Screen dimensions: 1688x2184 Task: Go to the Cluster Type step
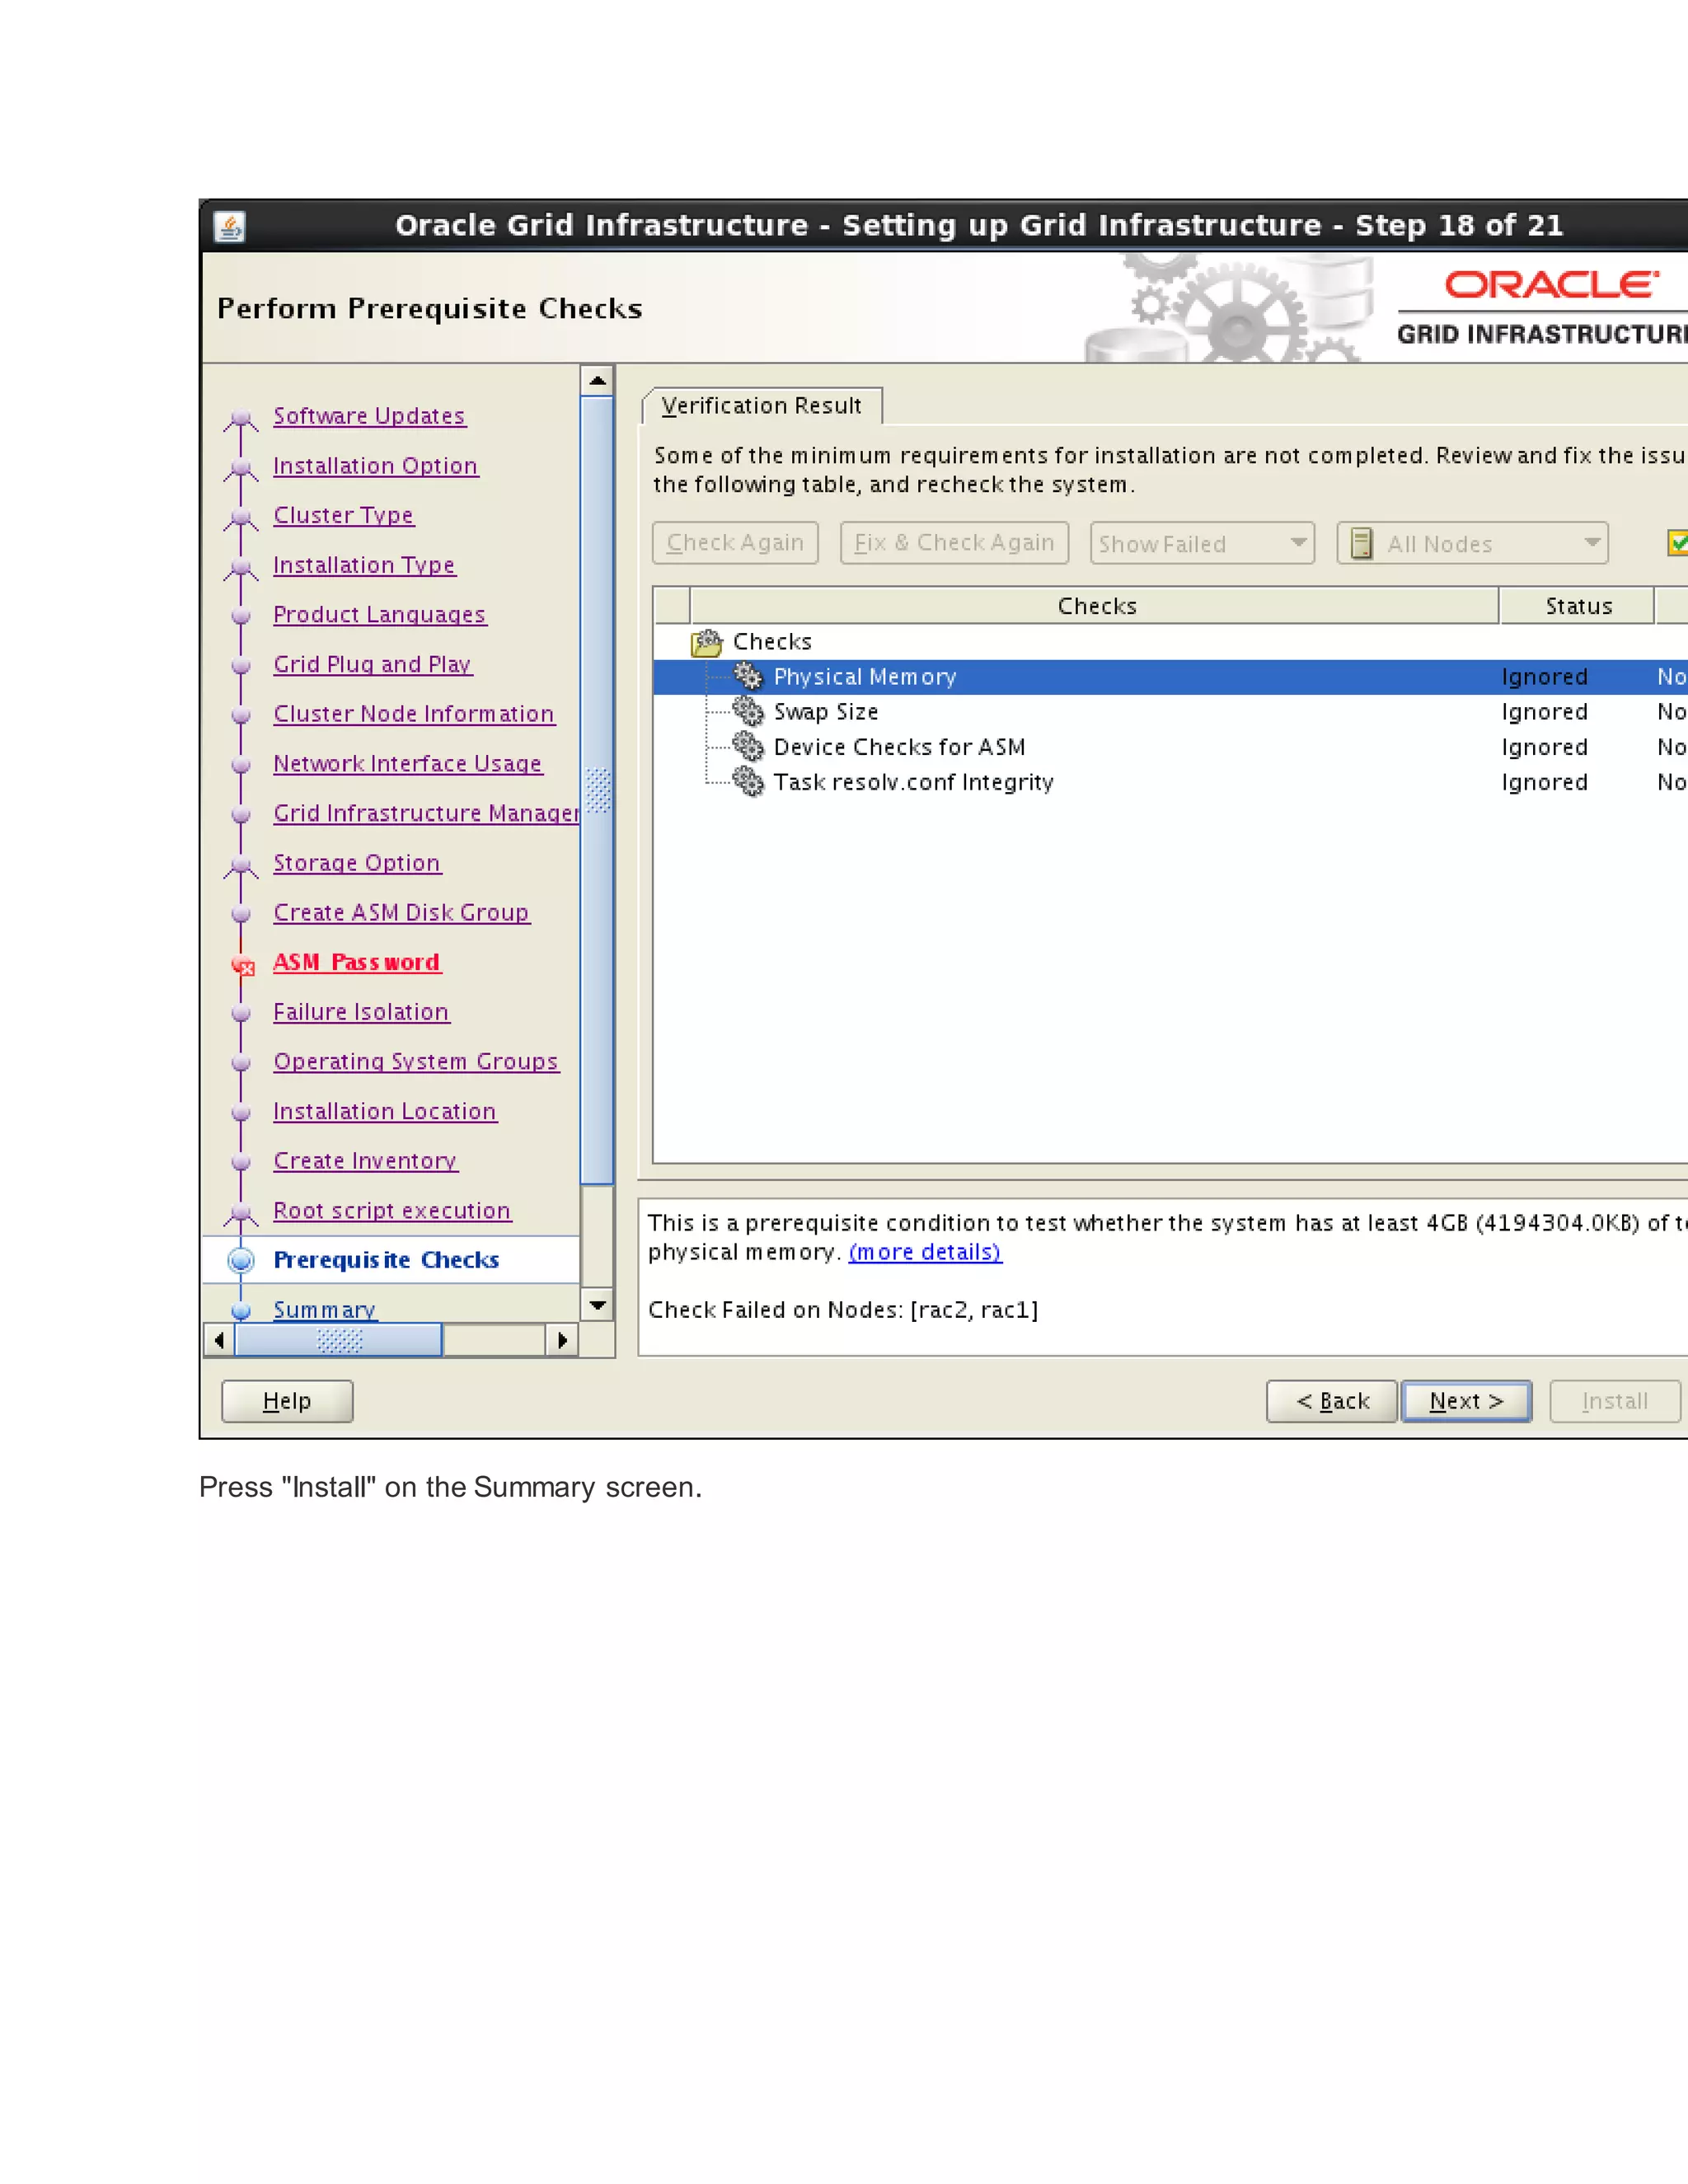(343, 515)
